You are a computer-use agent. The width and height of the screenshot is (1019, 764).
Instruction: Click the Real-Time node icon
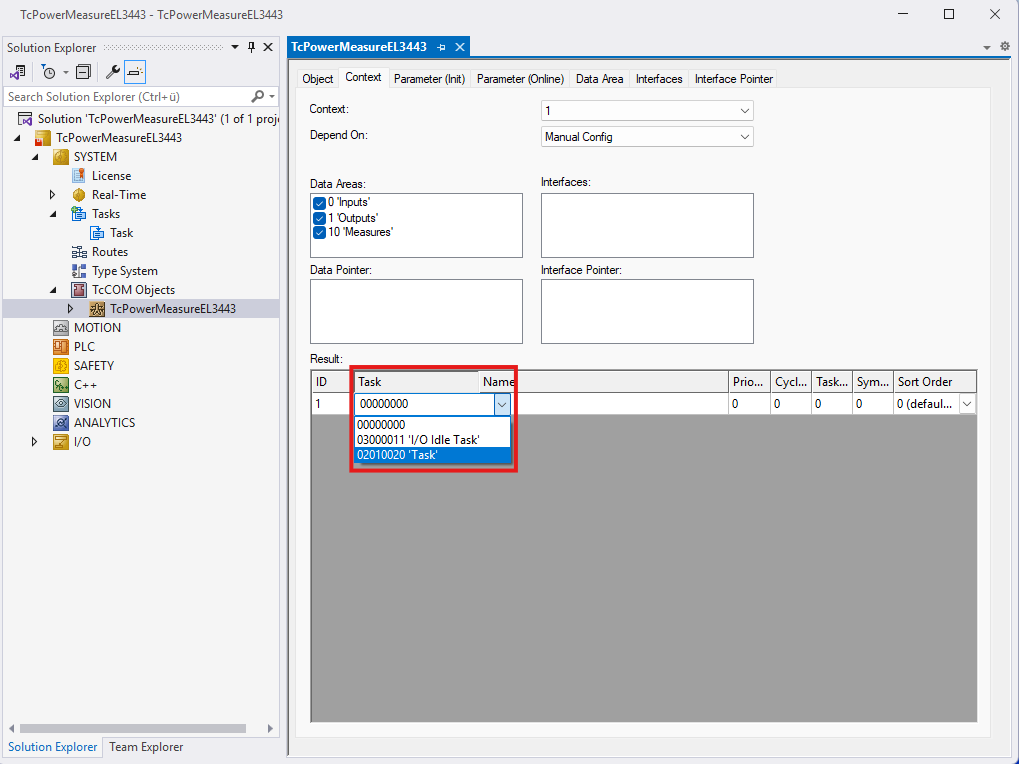pyautogui.click(x=79, y=195)
